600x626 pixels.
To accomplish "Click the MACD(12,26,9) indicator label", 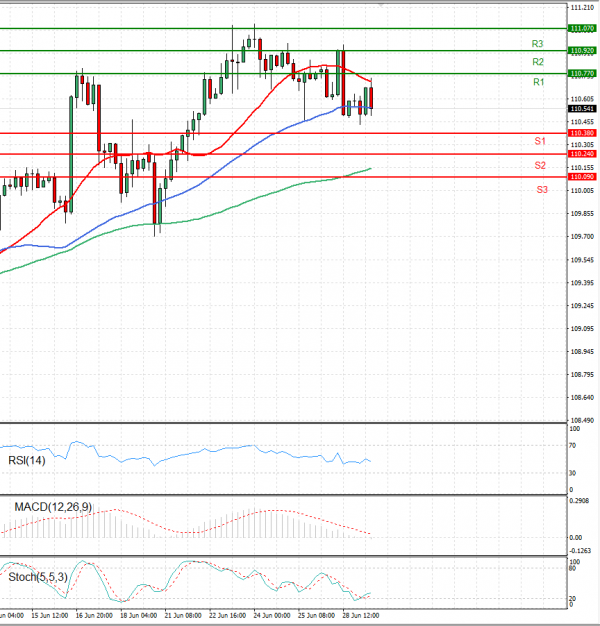I will (x=53, y=507).
